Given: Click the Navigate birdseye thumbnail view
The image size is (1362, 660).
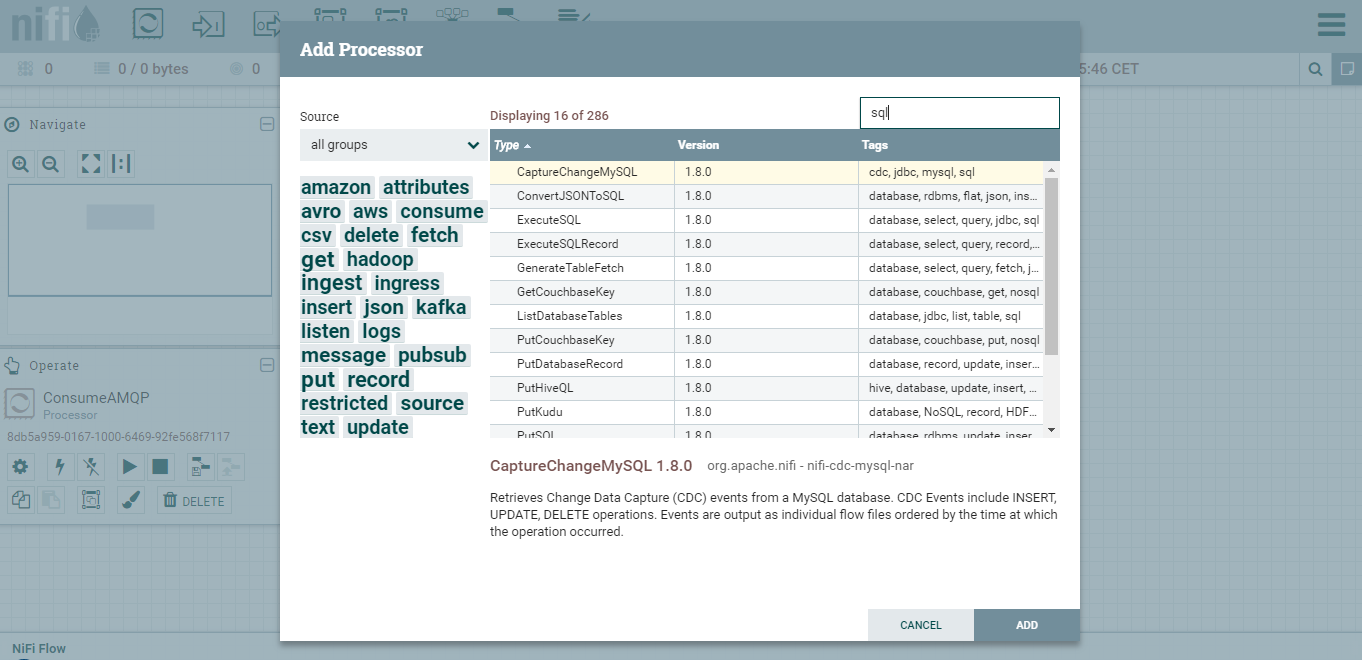Looking at the screenshot, I should click(140, 240).
